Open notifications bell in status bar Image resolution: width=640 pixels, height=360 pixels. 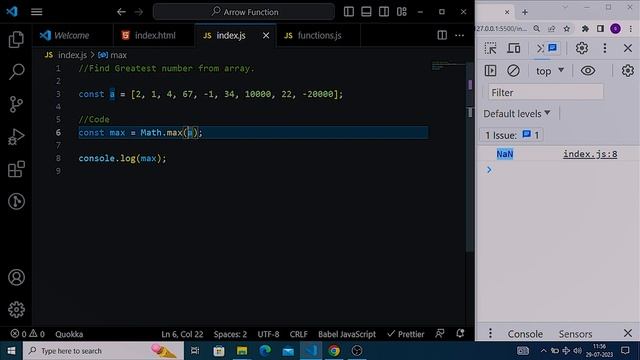pos(460,333)
